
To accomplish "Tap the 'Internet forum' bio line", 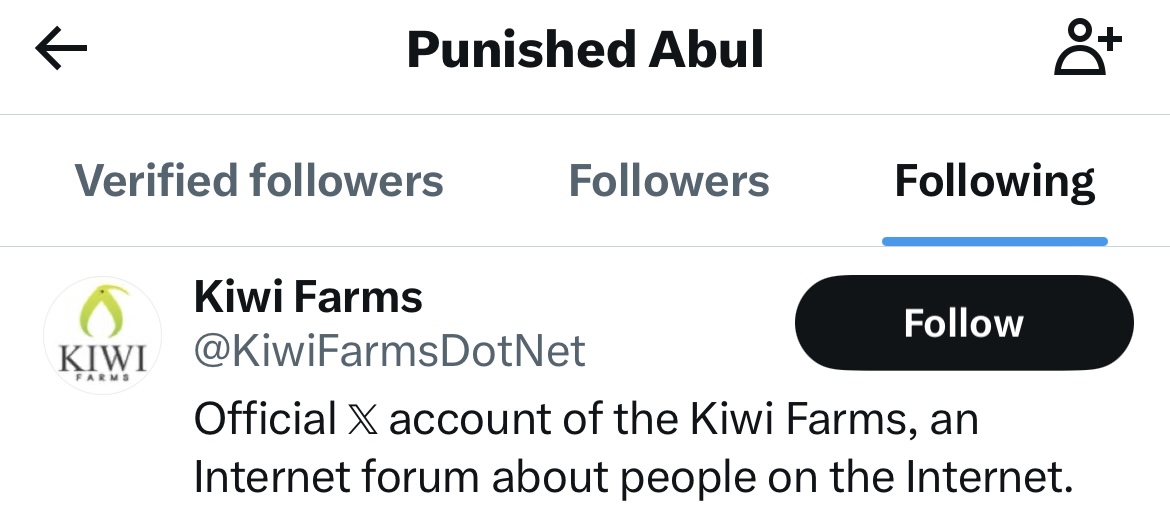I will pos(632,479).
